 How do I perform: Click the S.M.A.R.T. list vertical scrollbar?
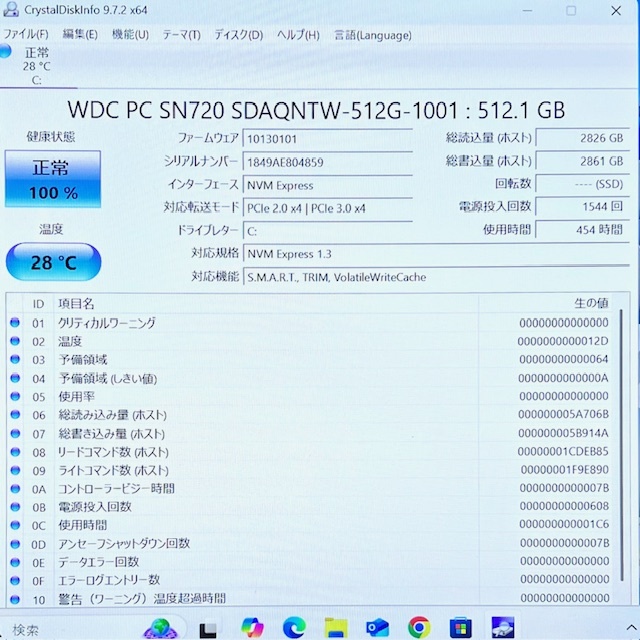click(622, 445)
